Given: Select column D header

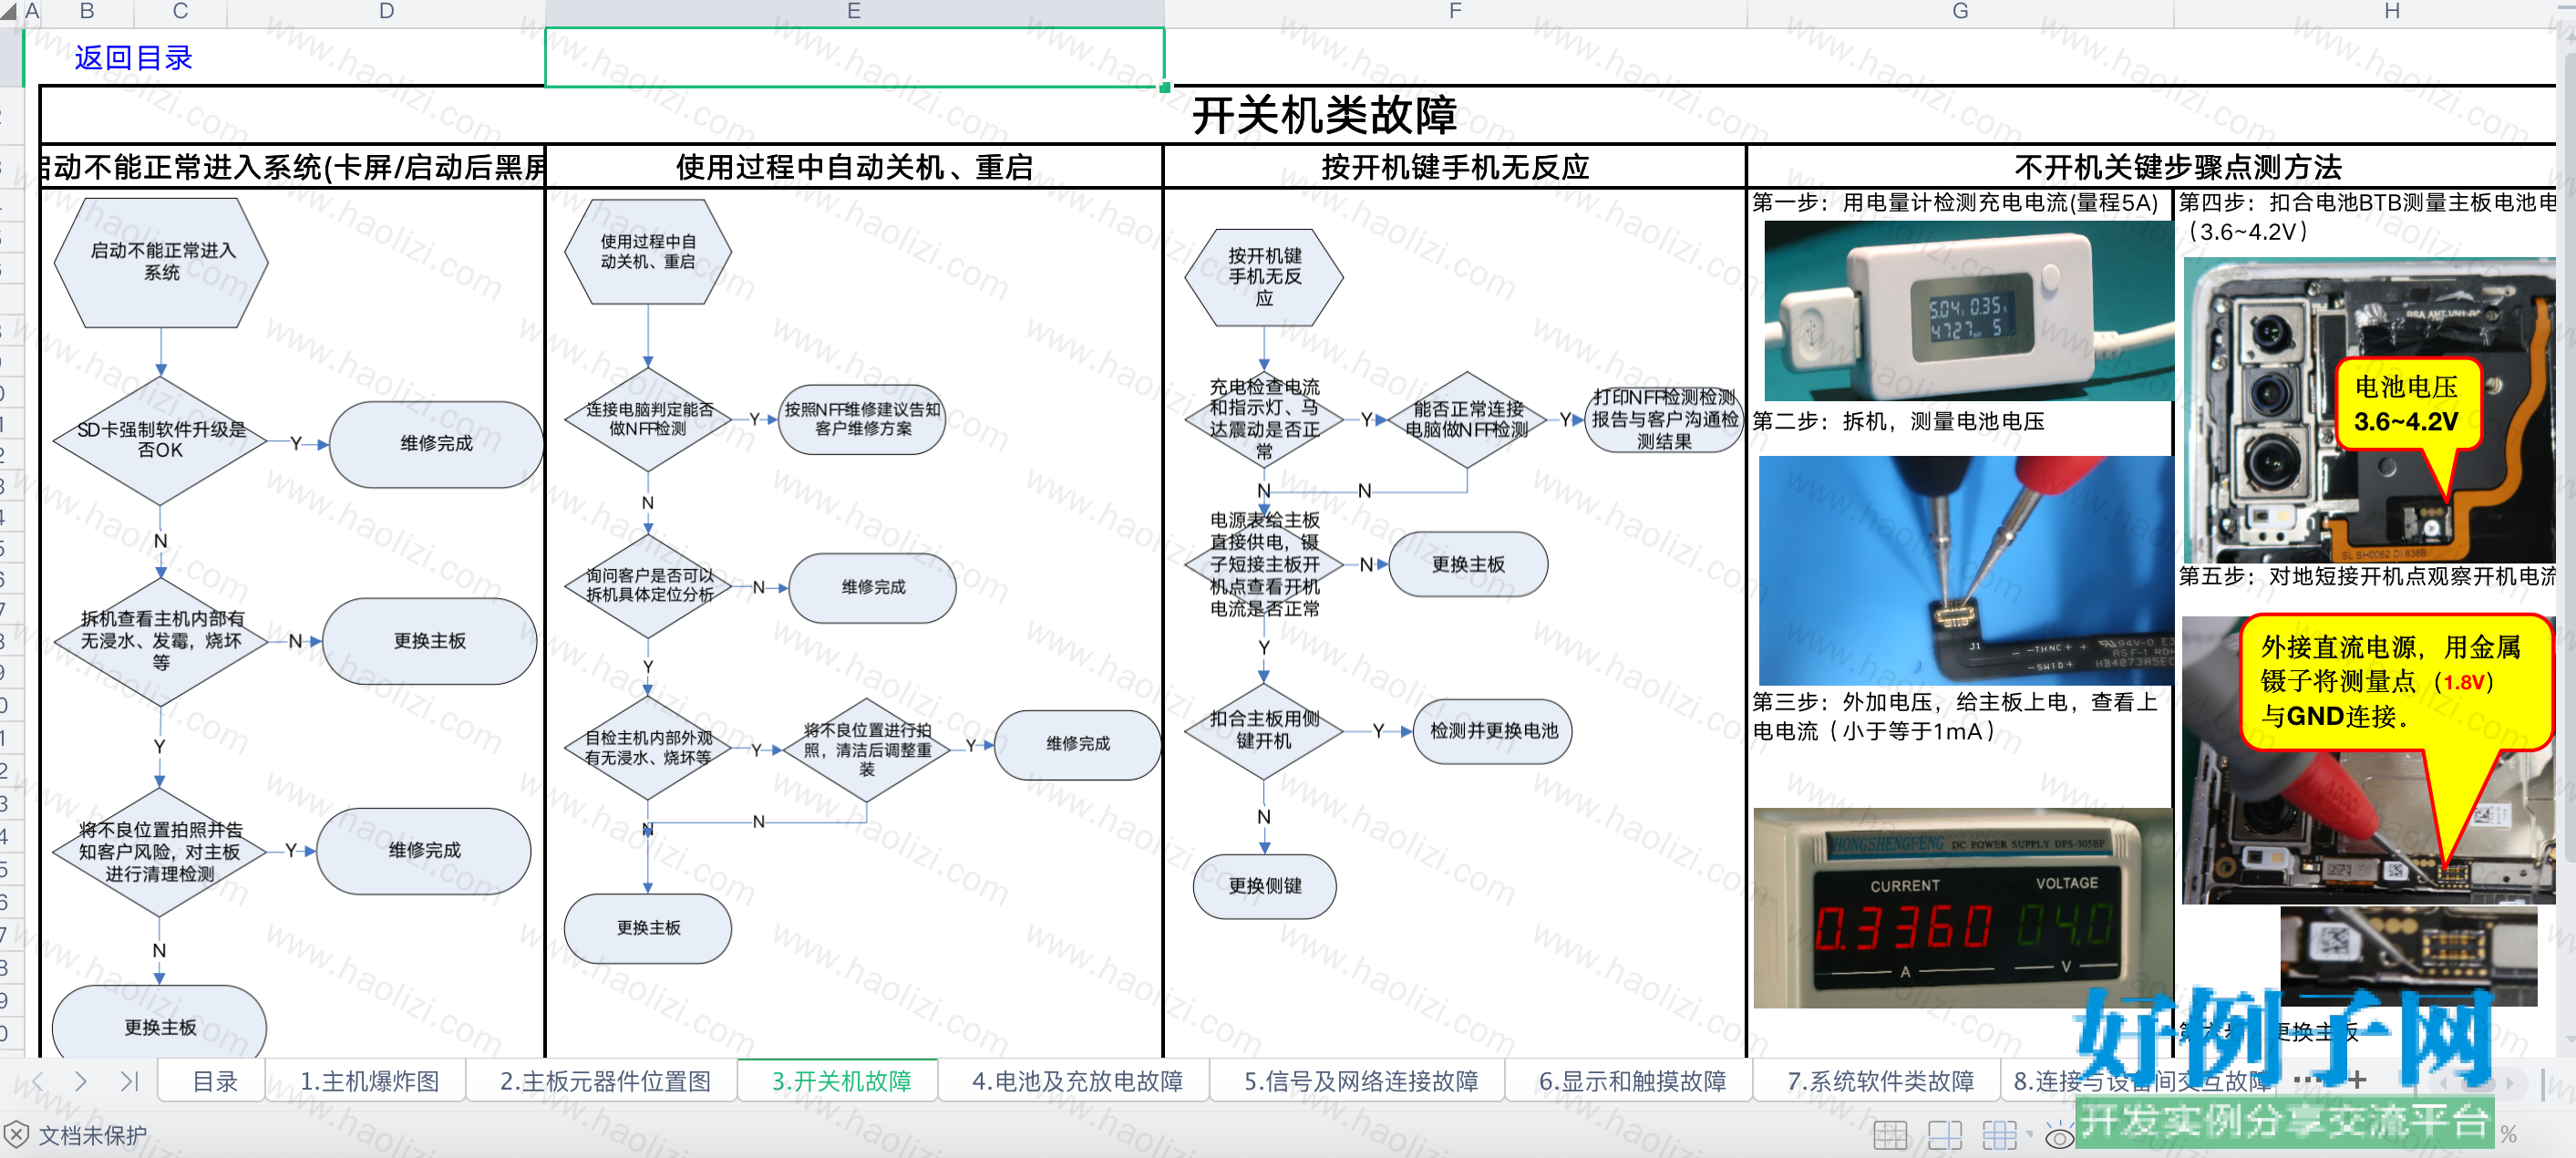Looking at the screenshot, I should pos(386,11).
